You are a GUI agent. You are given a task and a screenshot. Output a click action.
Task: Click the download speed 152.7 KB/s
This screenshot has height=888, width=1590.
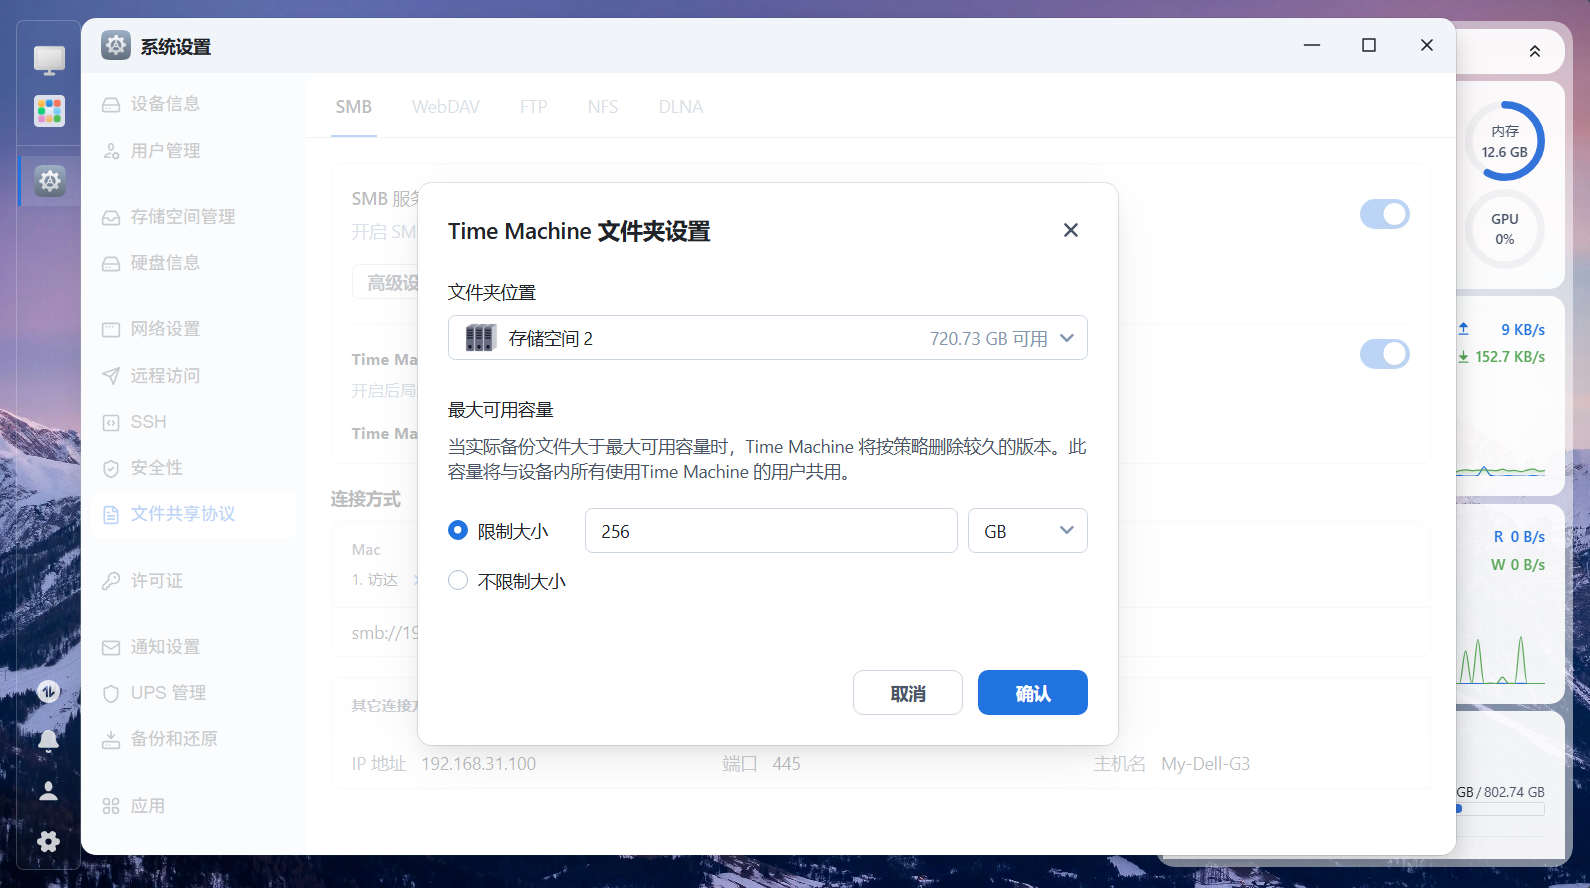click(x=1510, y=357)
